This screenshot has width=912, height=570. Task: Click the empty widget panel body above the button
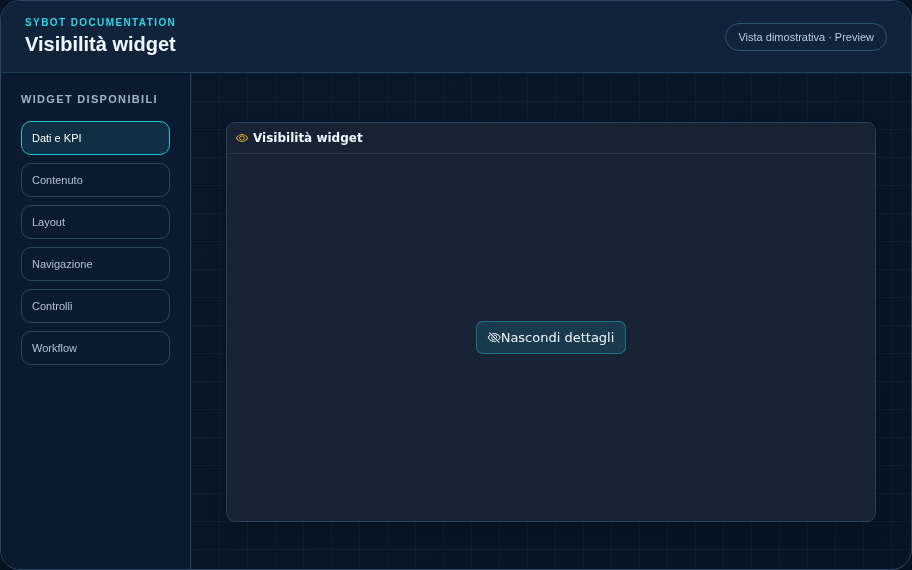coord(551,233)
